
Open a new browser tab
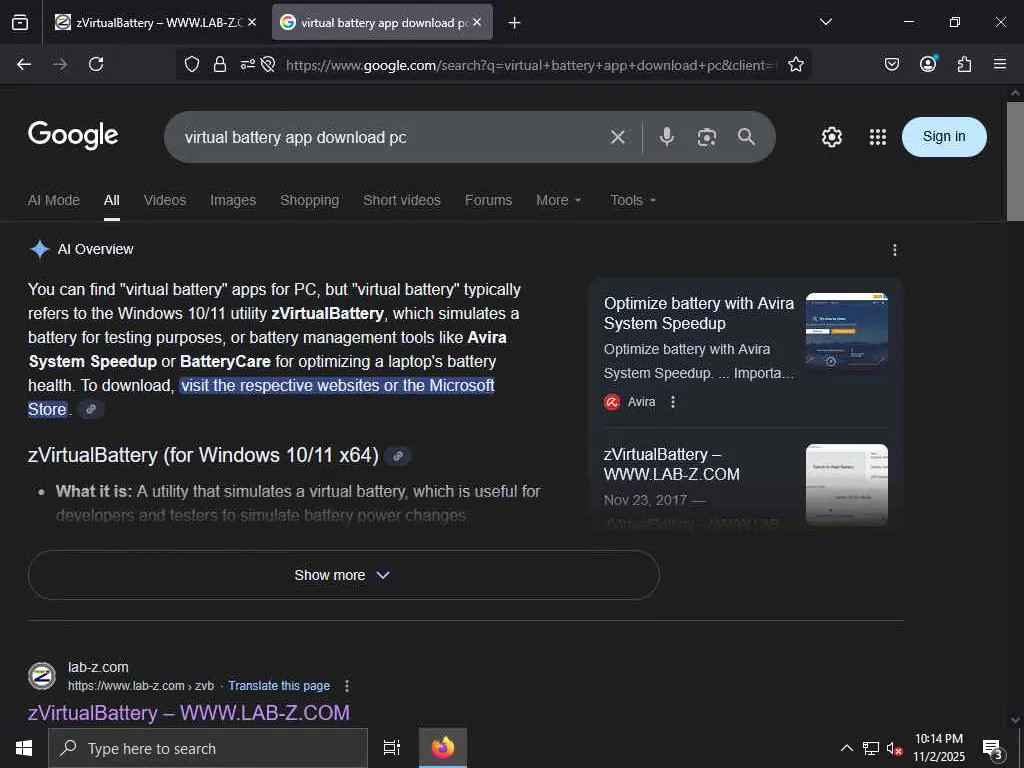(515, 23)
